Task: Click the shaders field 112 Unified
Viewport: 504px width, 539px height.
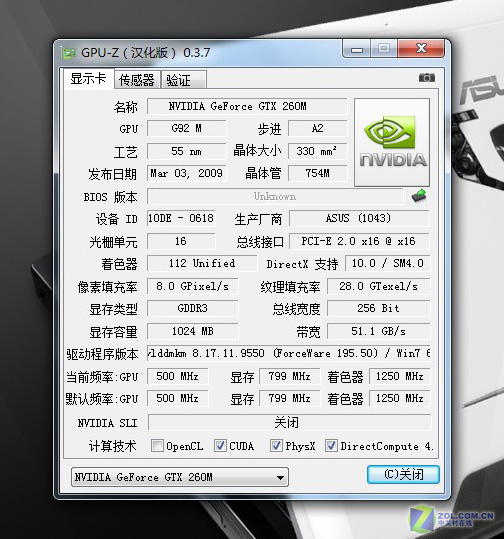Action: coord(202,263)
